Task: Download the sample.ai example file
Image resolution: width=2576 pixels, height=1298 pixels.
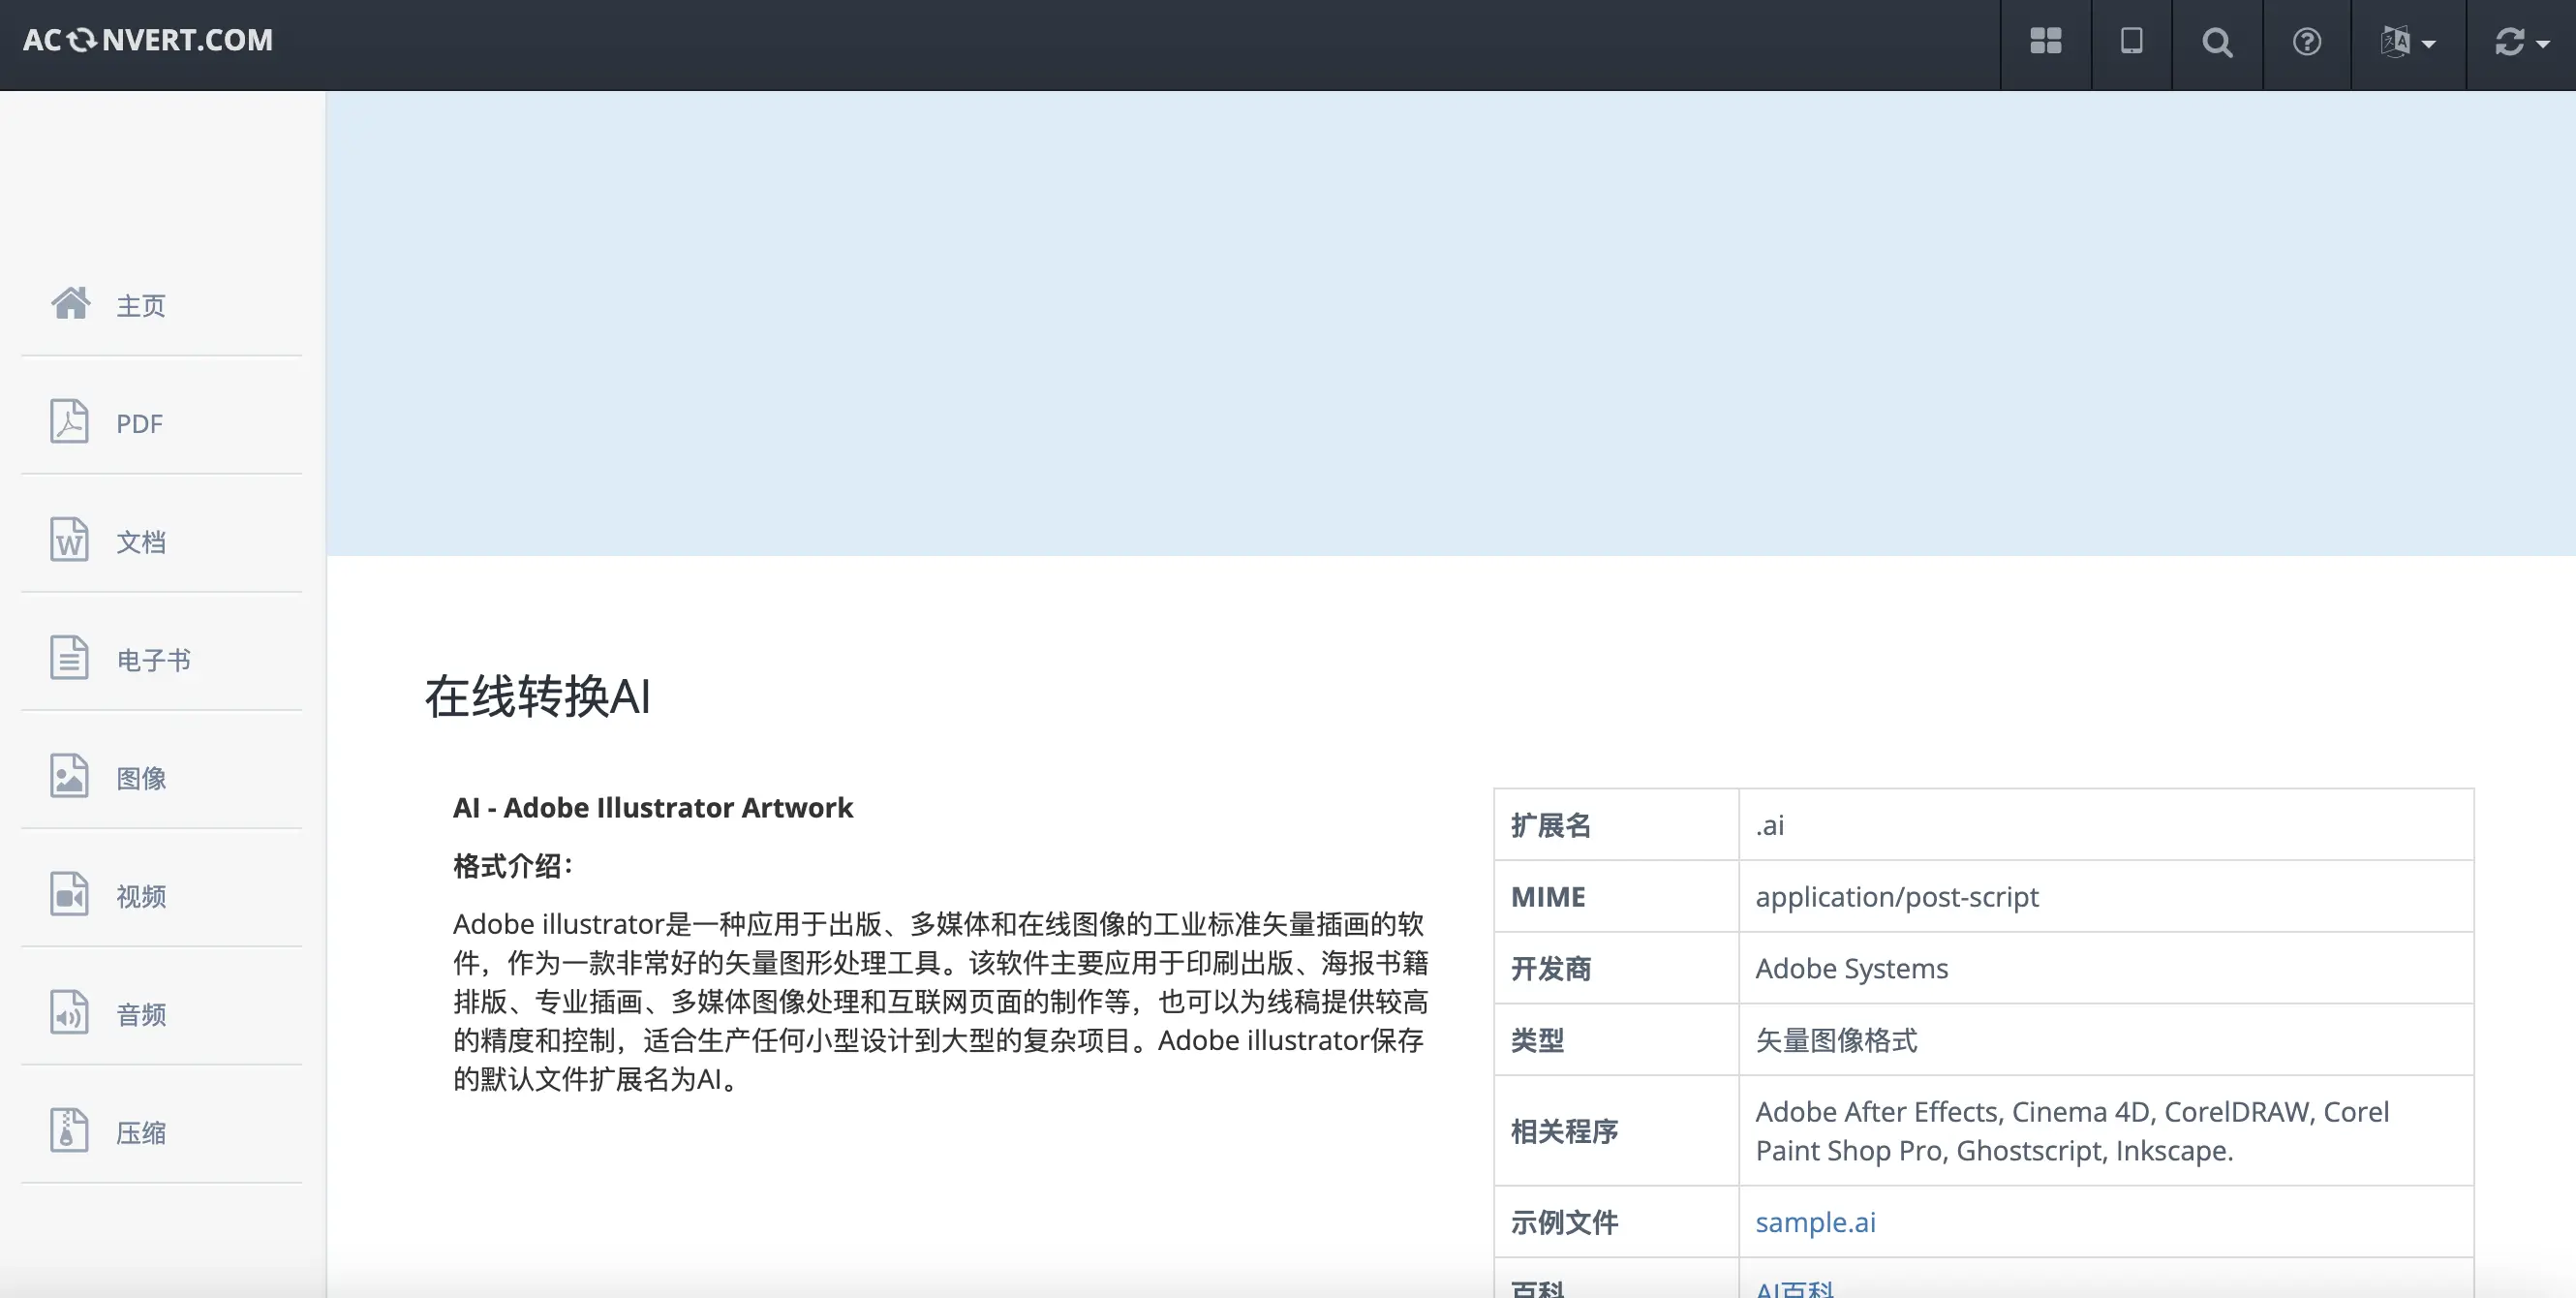Action: pos(1815,1221)
